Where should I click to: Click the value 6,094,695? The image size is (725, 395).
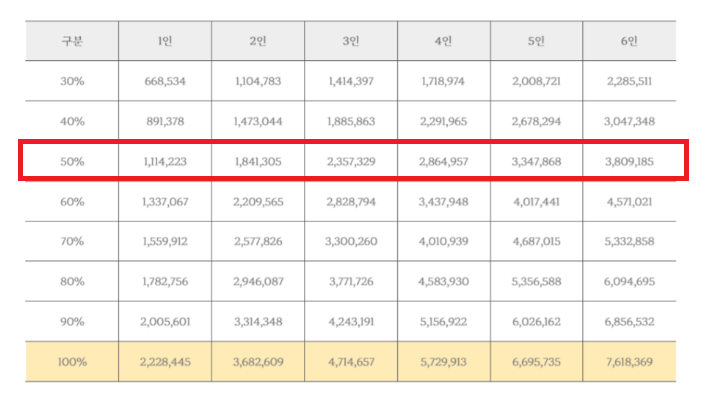click(x=629, y=282)
